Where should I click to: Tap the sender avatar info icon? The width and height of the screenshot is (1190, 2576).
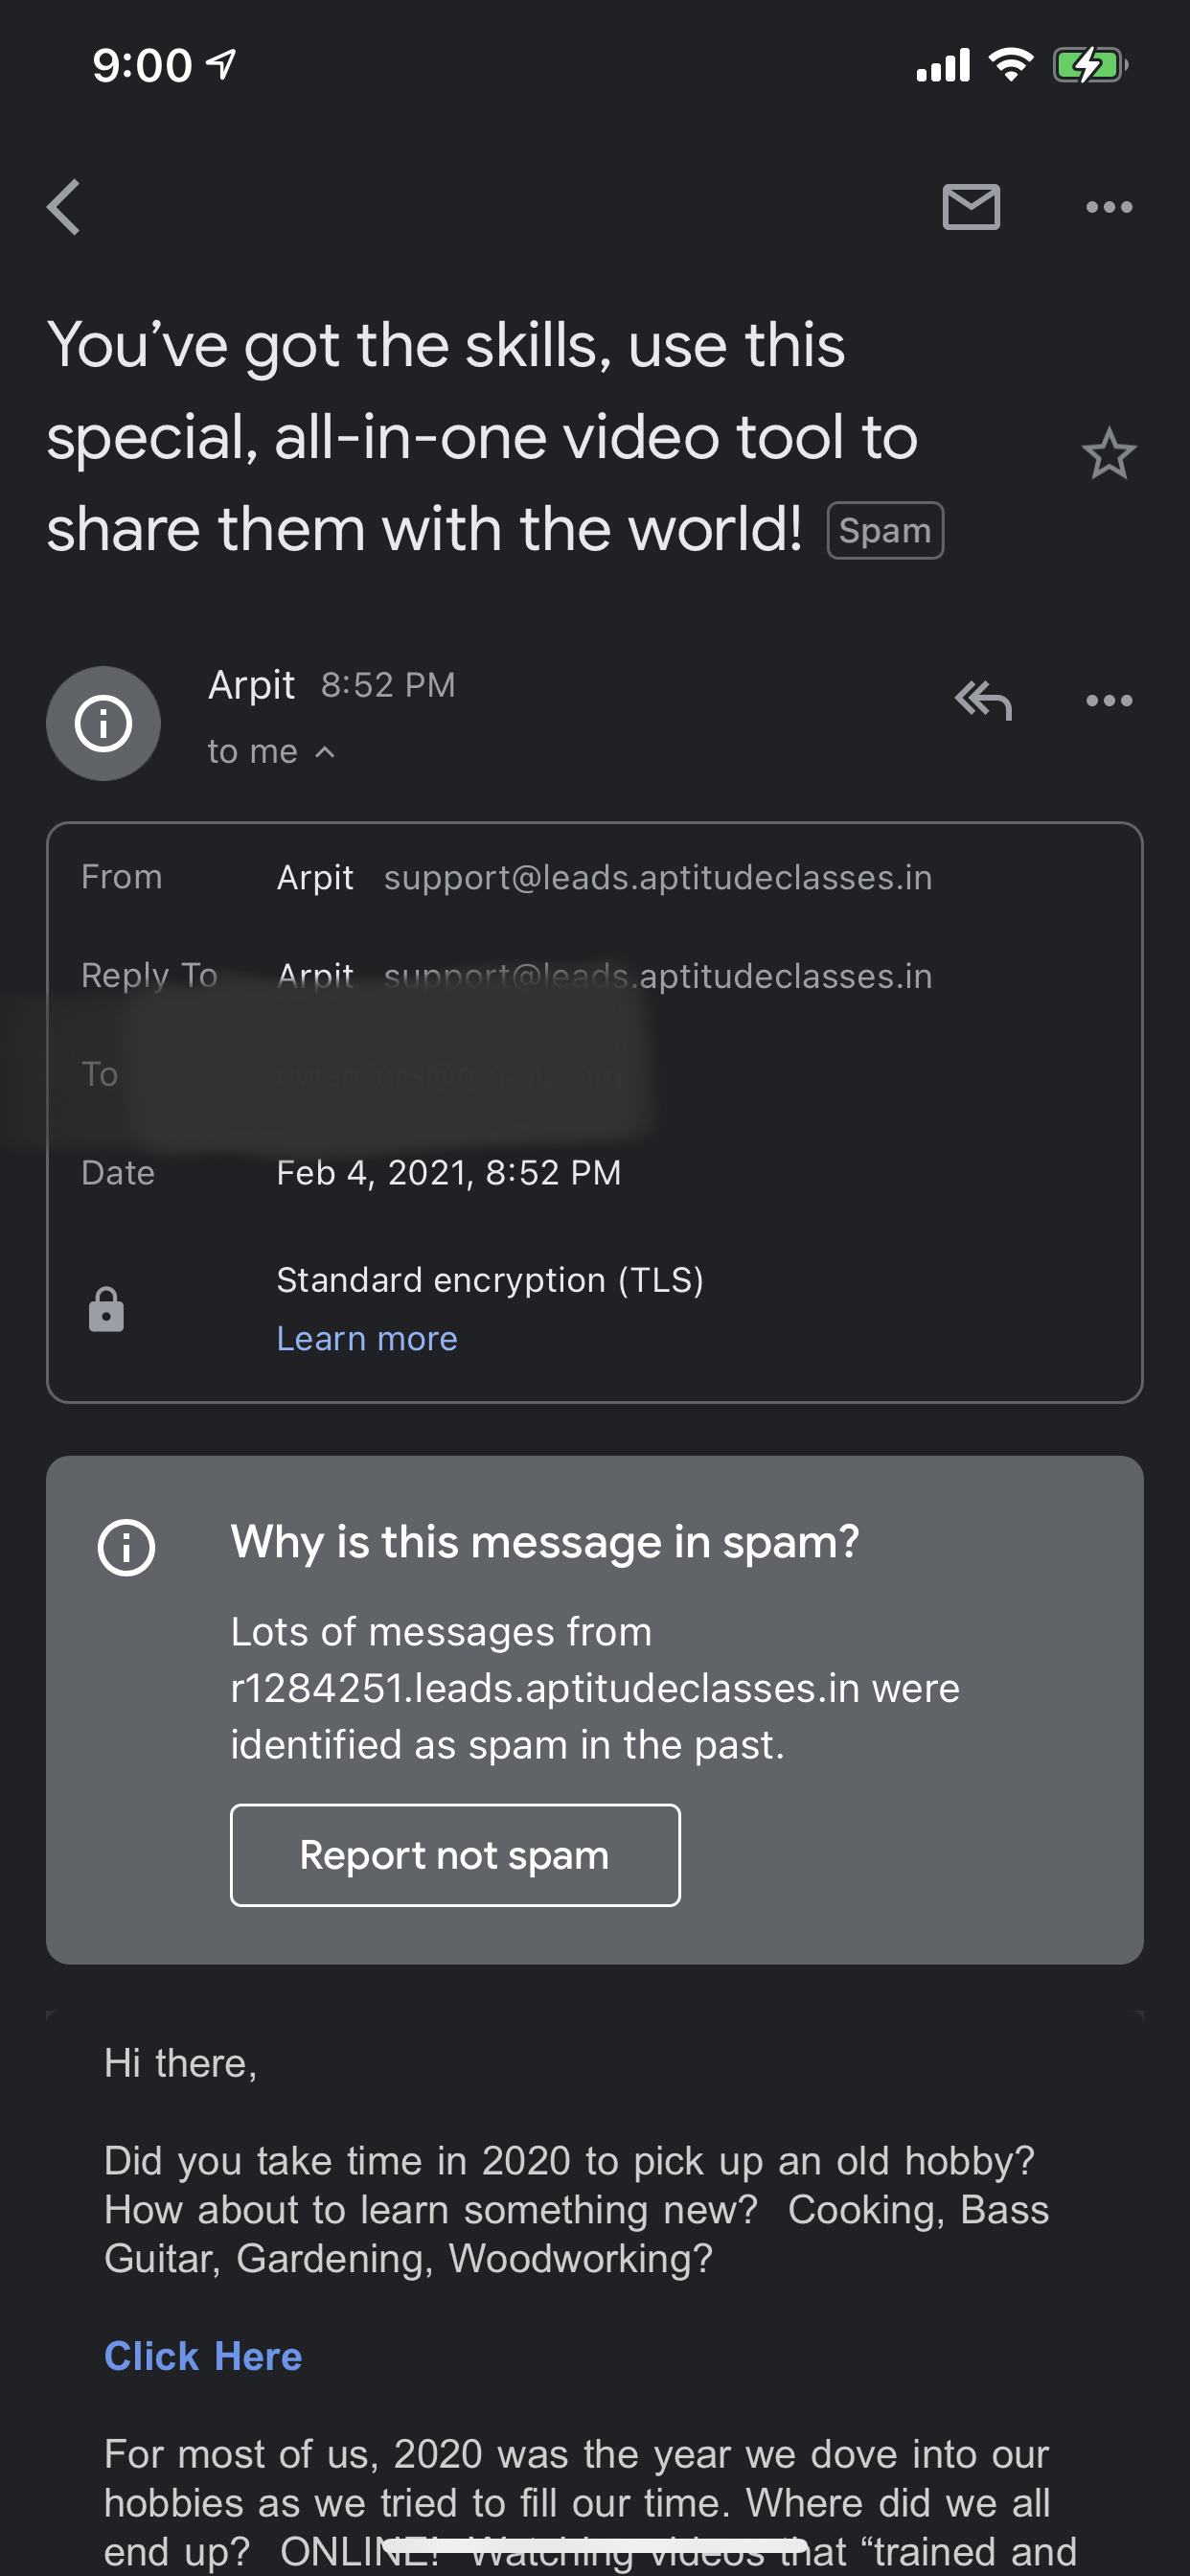pos(103,723)
